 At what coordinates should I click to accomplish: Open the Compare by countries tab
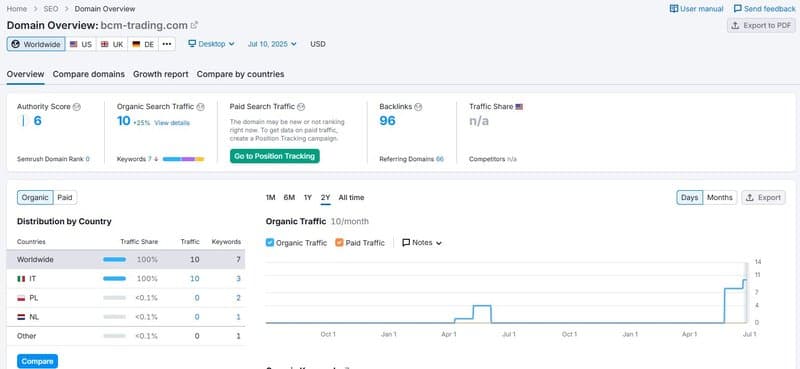pos(240,74)
